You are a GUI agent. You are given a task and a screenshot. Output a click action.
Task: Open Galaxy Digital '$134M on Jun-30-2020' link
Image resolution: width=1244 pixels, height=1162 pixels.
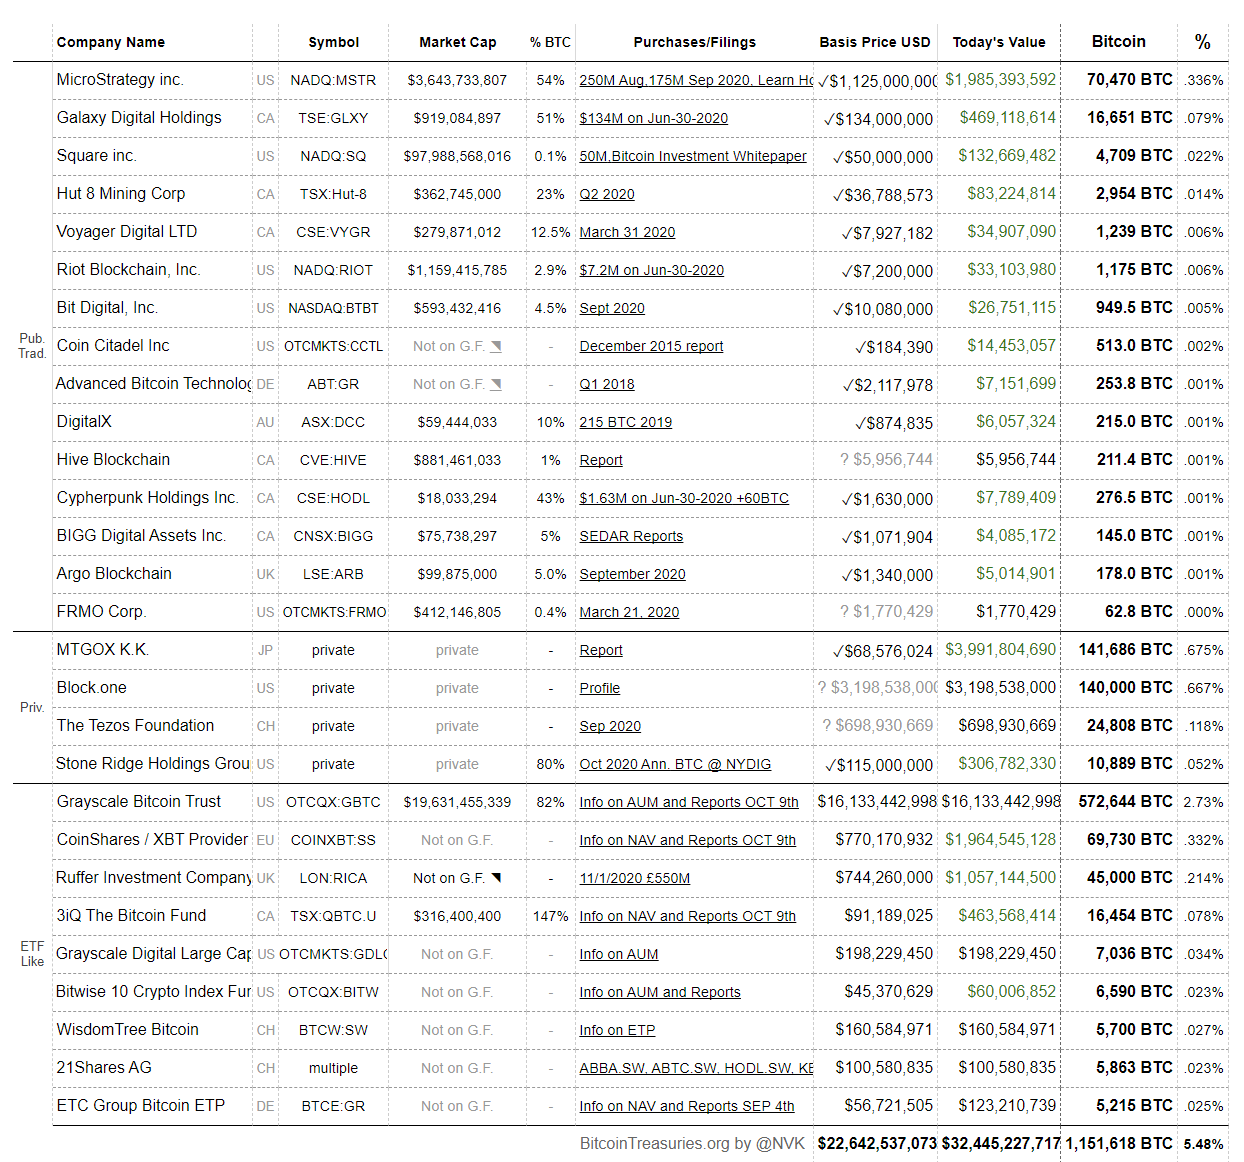[653, 118]
